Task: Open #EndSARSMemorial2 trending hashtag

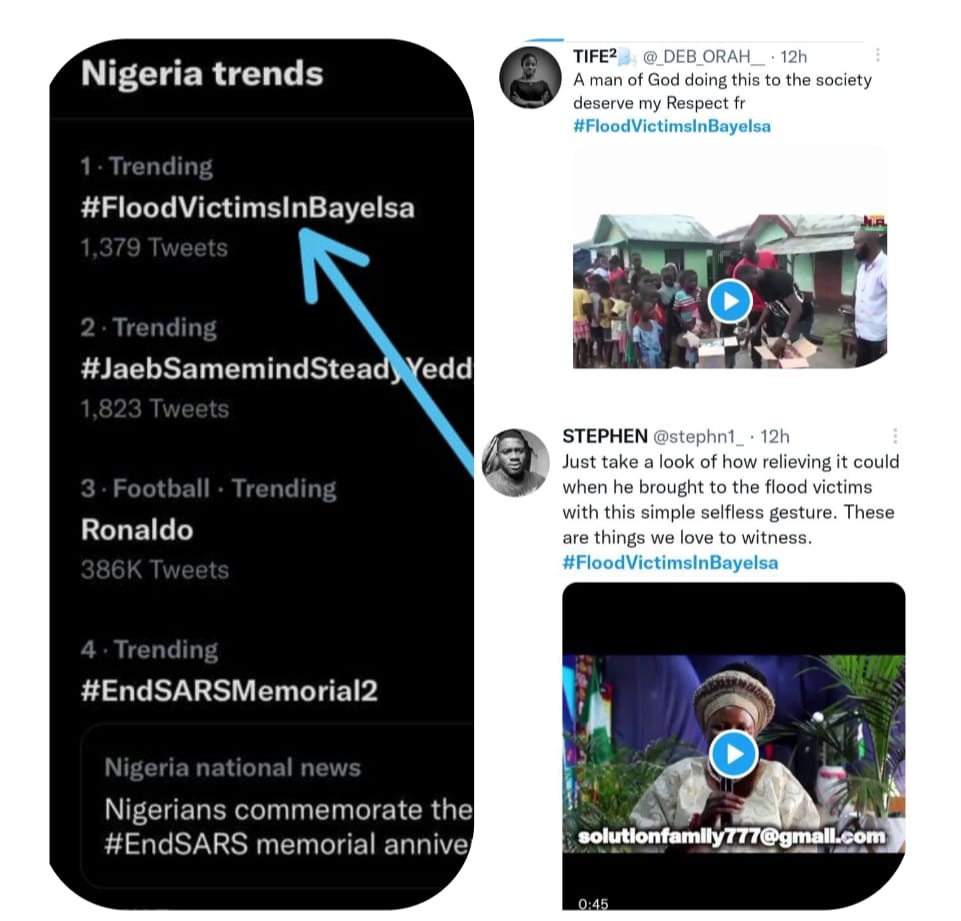Action: [x=229, y=691]
